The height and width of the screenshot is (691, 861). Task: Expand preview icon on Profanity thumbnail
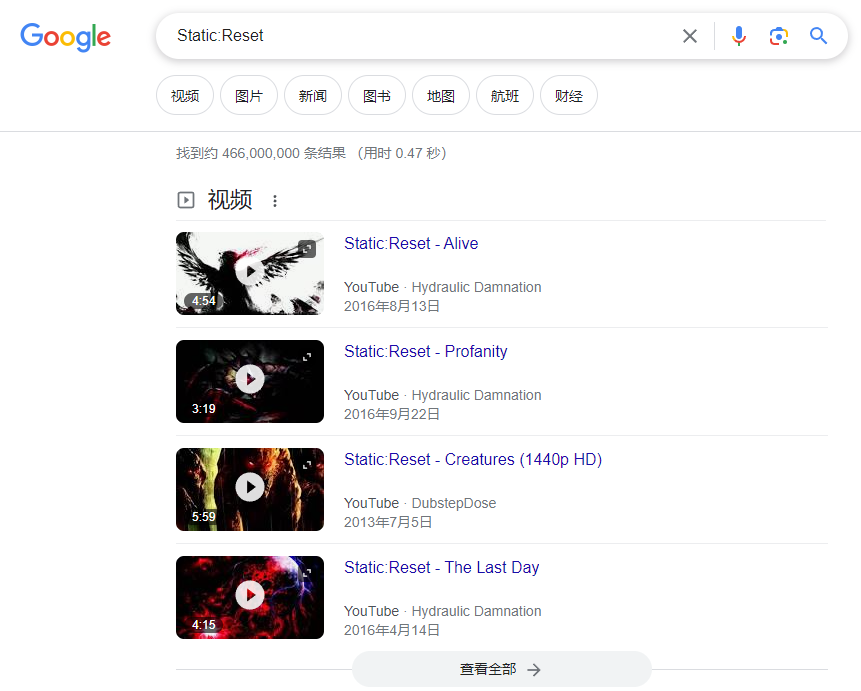point(307,357)
